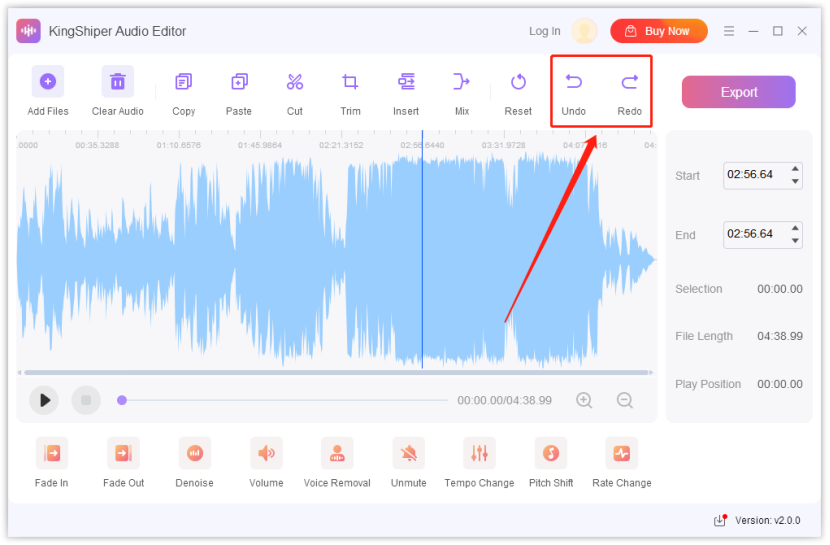Click the 01:10.6576 timeline ruler mark
Viewport: 830px width, 545px height.
pyautogui.click(x=178, y=145)
